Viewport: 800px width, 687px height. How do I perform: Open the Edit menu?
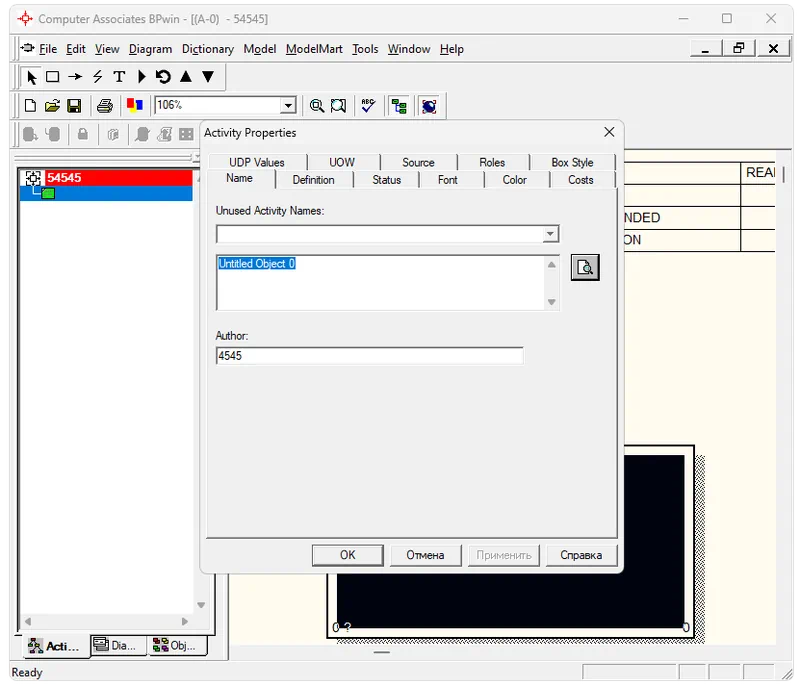coord(76,49)
